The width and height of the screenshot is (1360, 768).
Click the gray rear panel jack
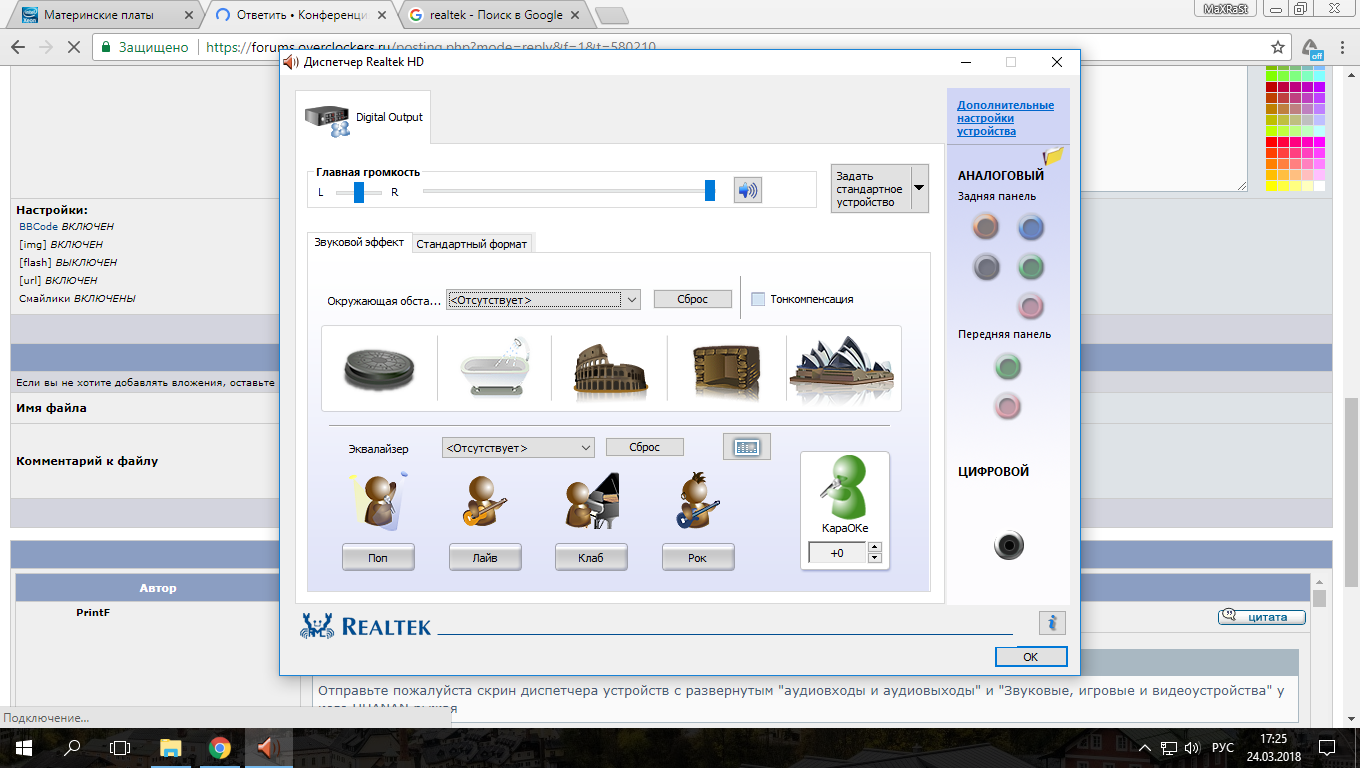(986, 267)
